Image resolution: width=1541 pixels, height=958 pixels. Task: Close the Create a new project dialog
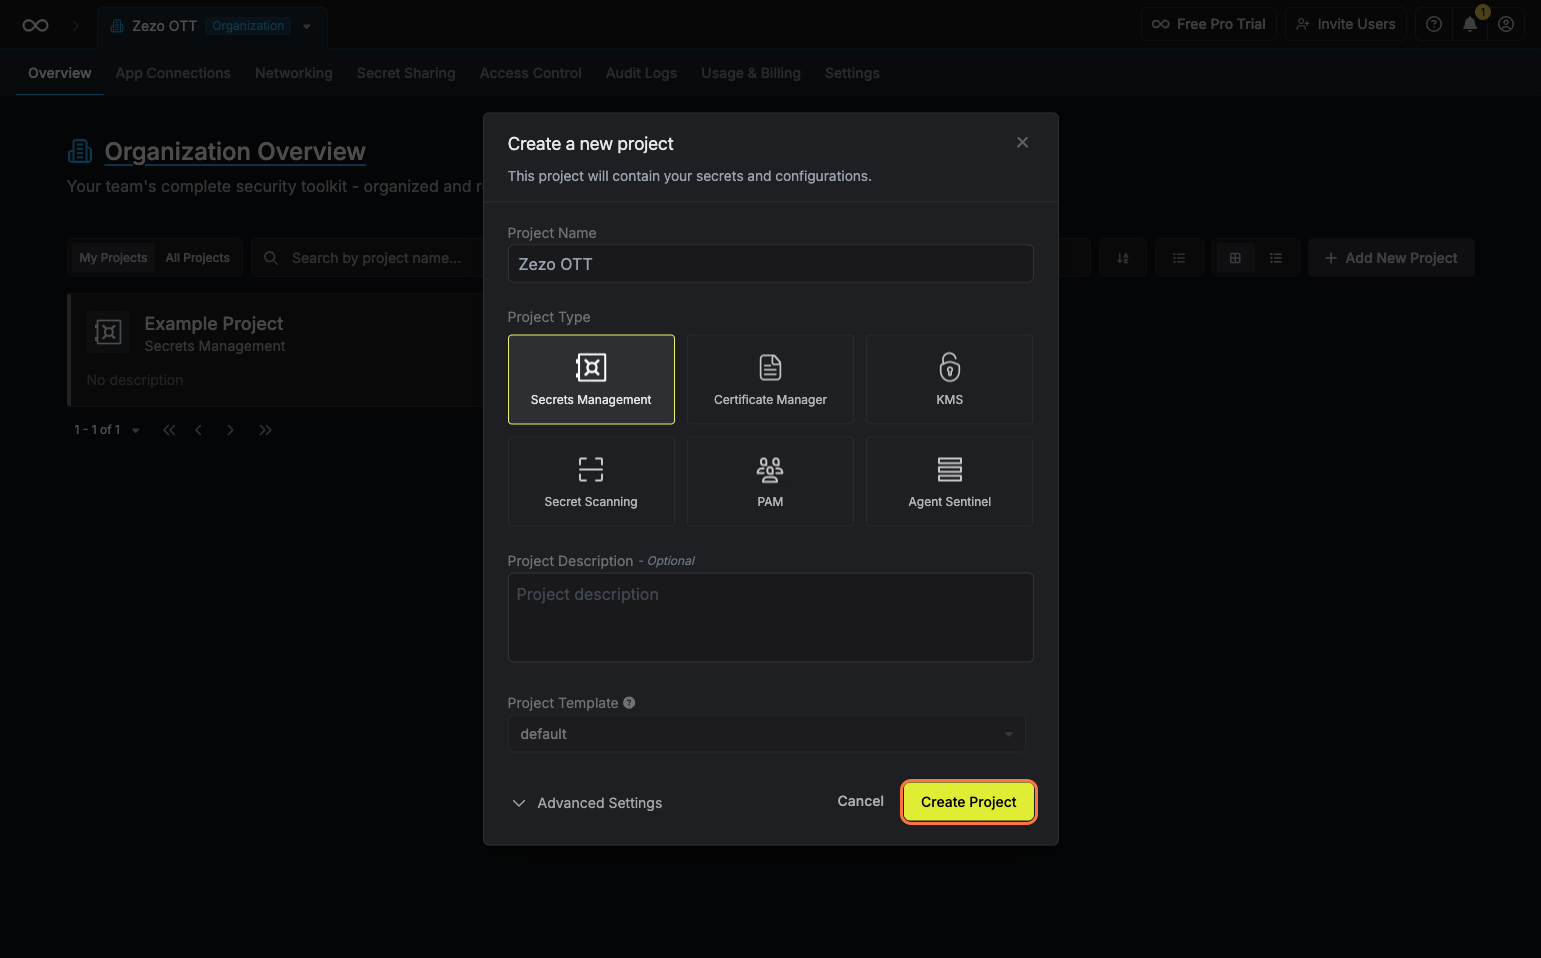[x=1022, y=143]
